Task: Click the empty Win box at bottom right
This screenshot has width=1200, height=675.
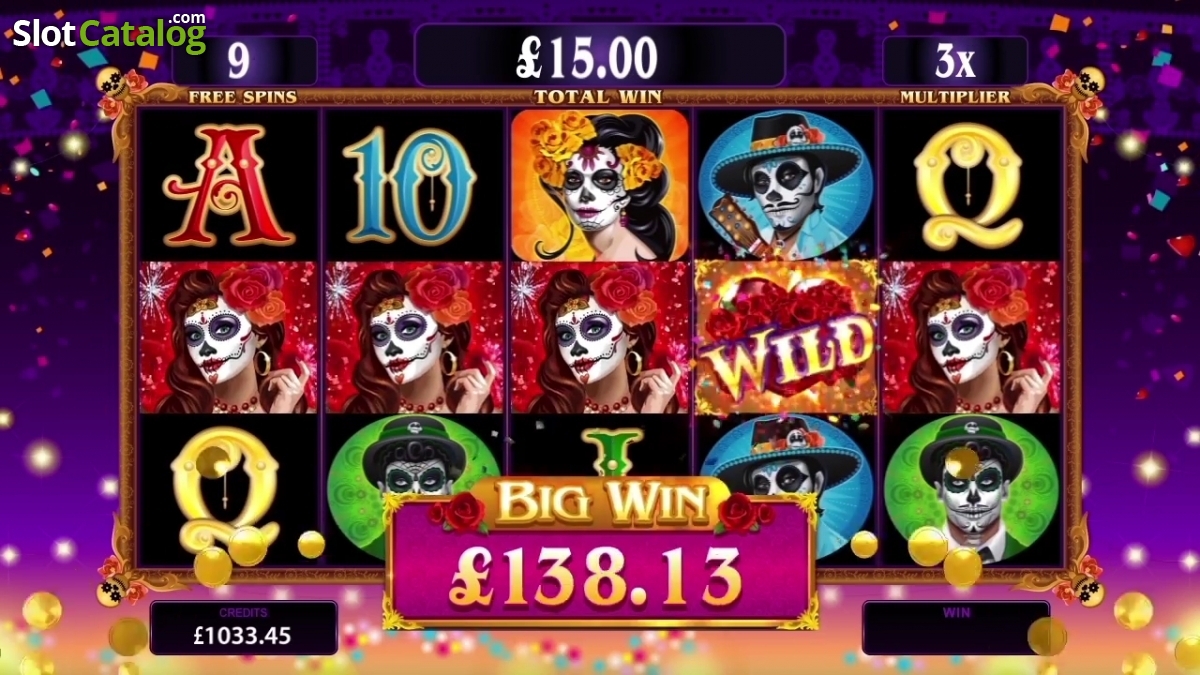Action: 956,628
